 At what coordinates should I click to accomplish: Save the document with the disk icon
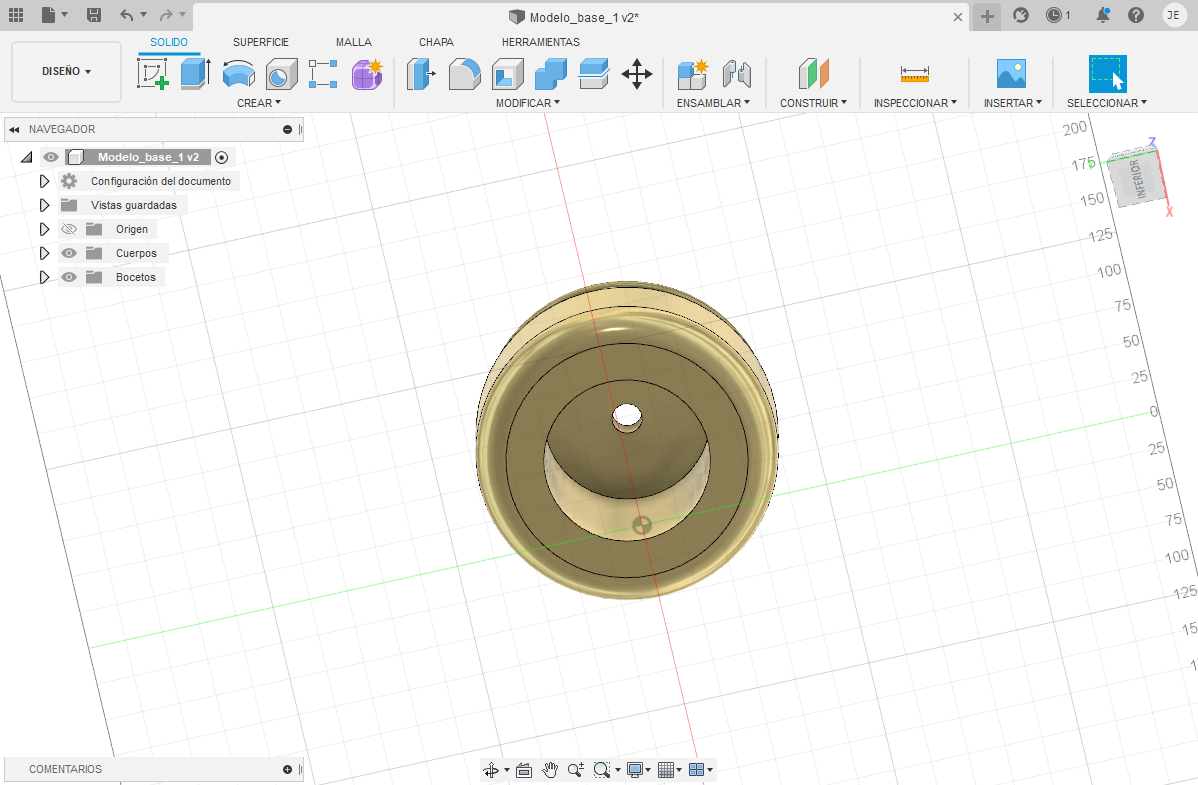(93, 15)
